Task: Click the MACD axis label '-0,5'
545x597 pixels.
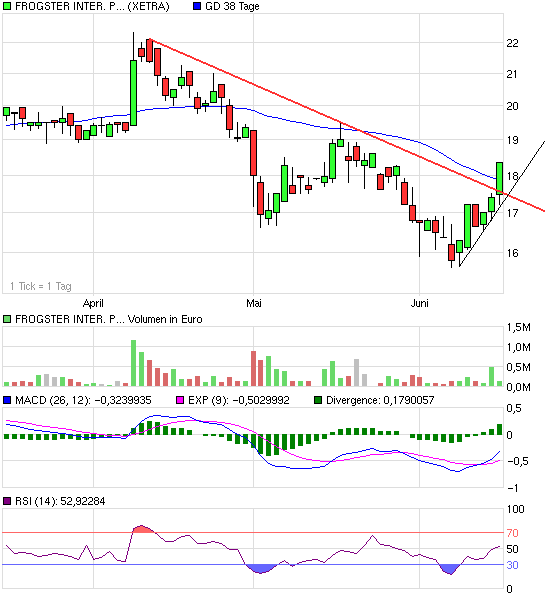Action: pyautogui.click(x=518, y=461)
